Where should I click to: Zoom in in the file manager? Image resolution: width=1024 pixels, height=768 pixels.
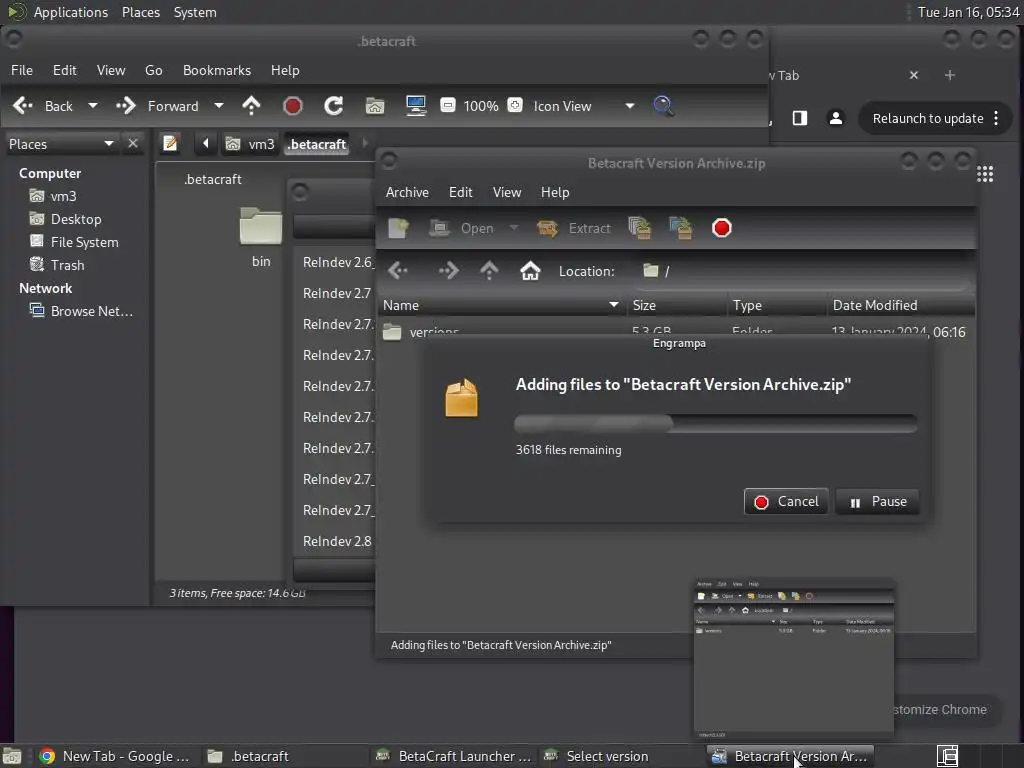tap(515, 105)
